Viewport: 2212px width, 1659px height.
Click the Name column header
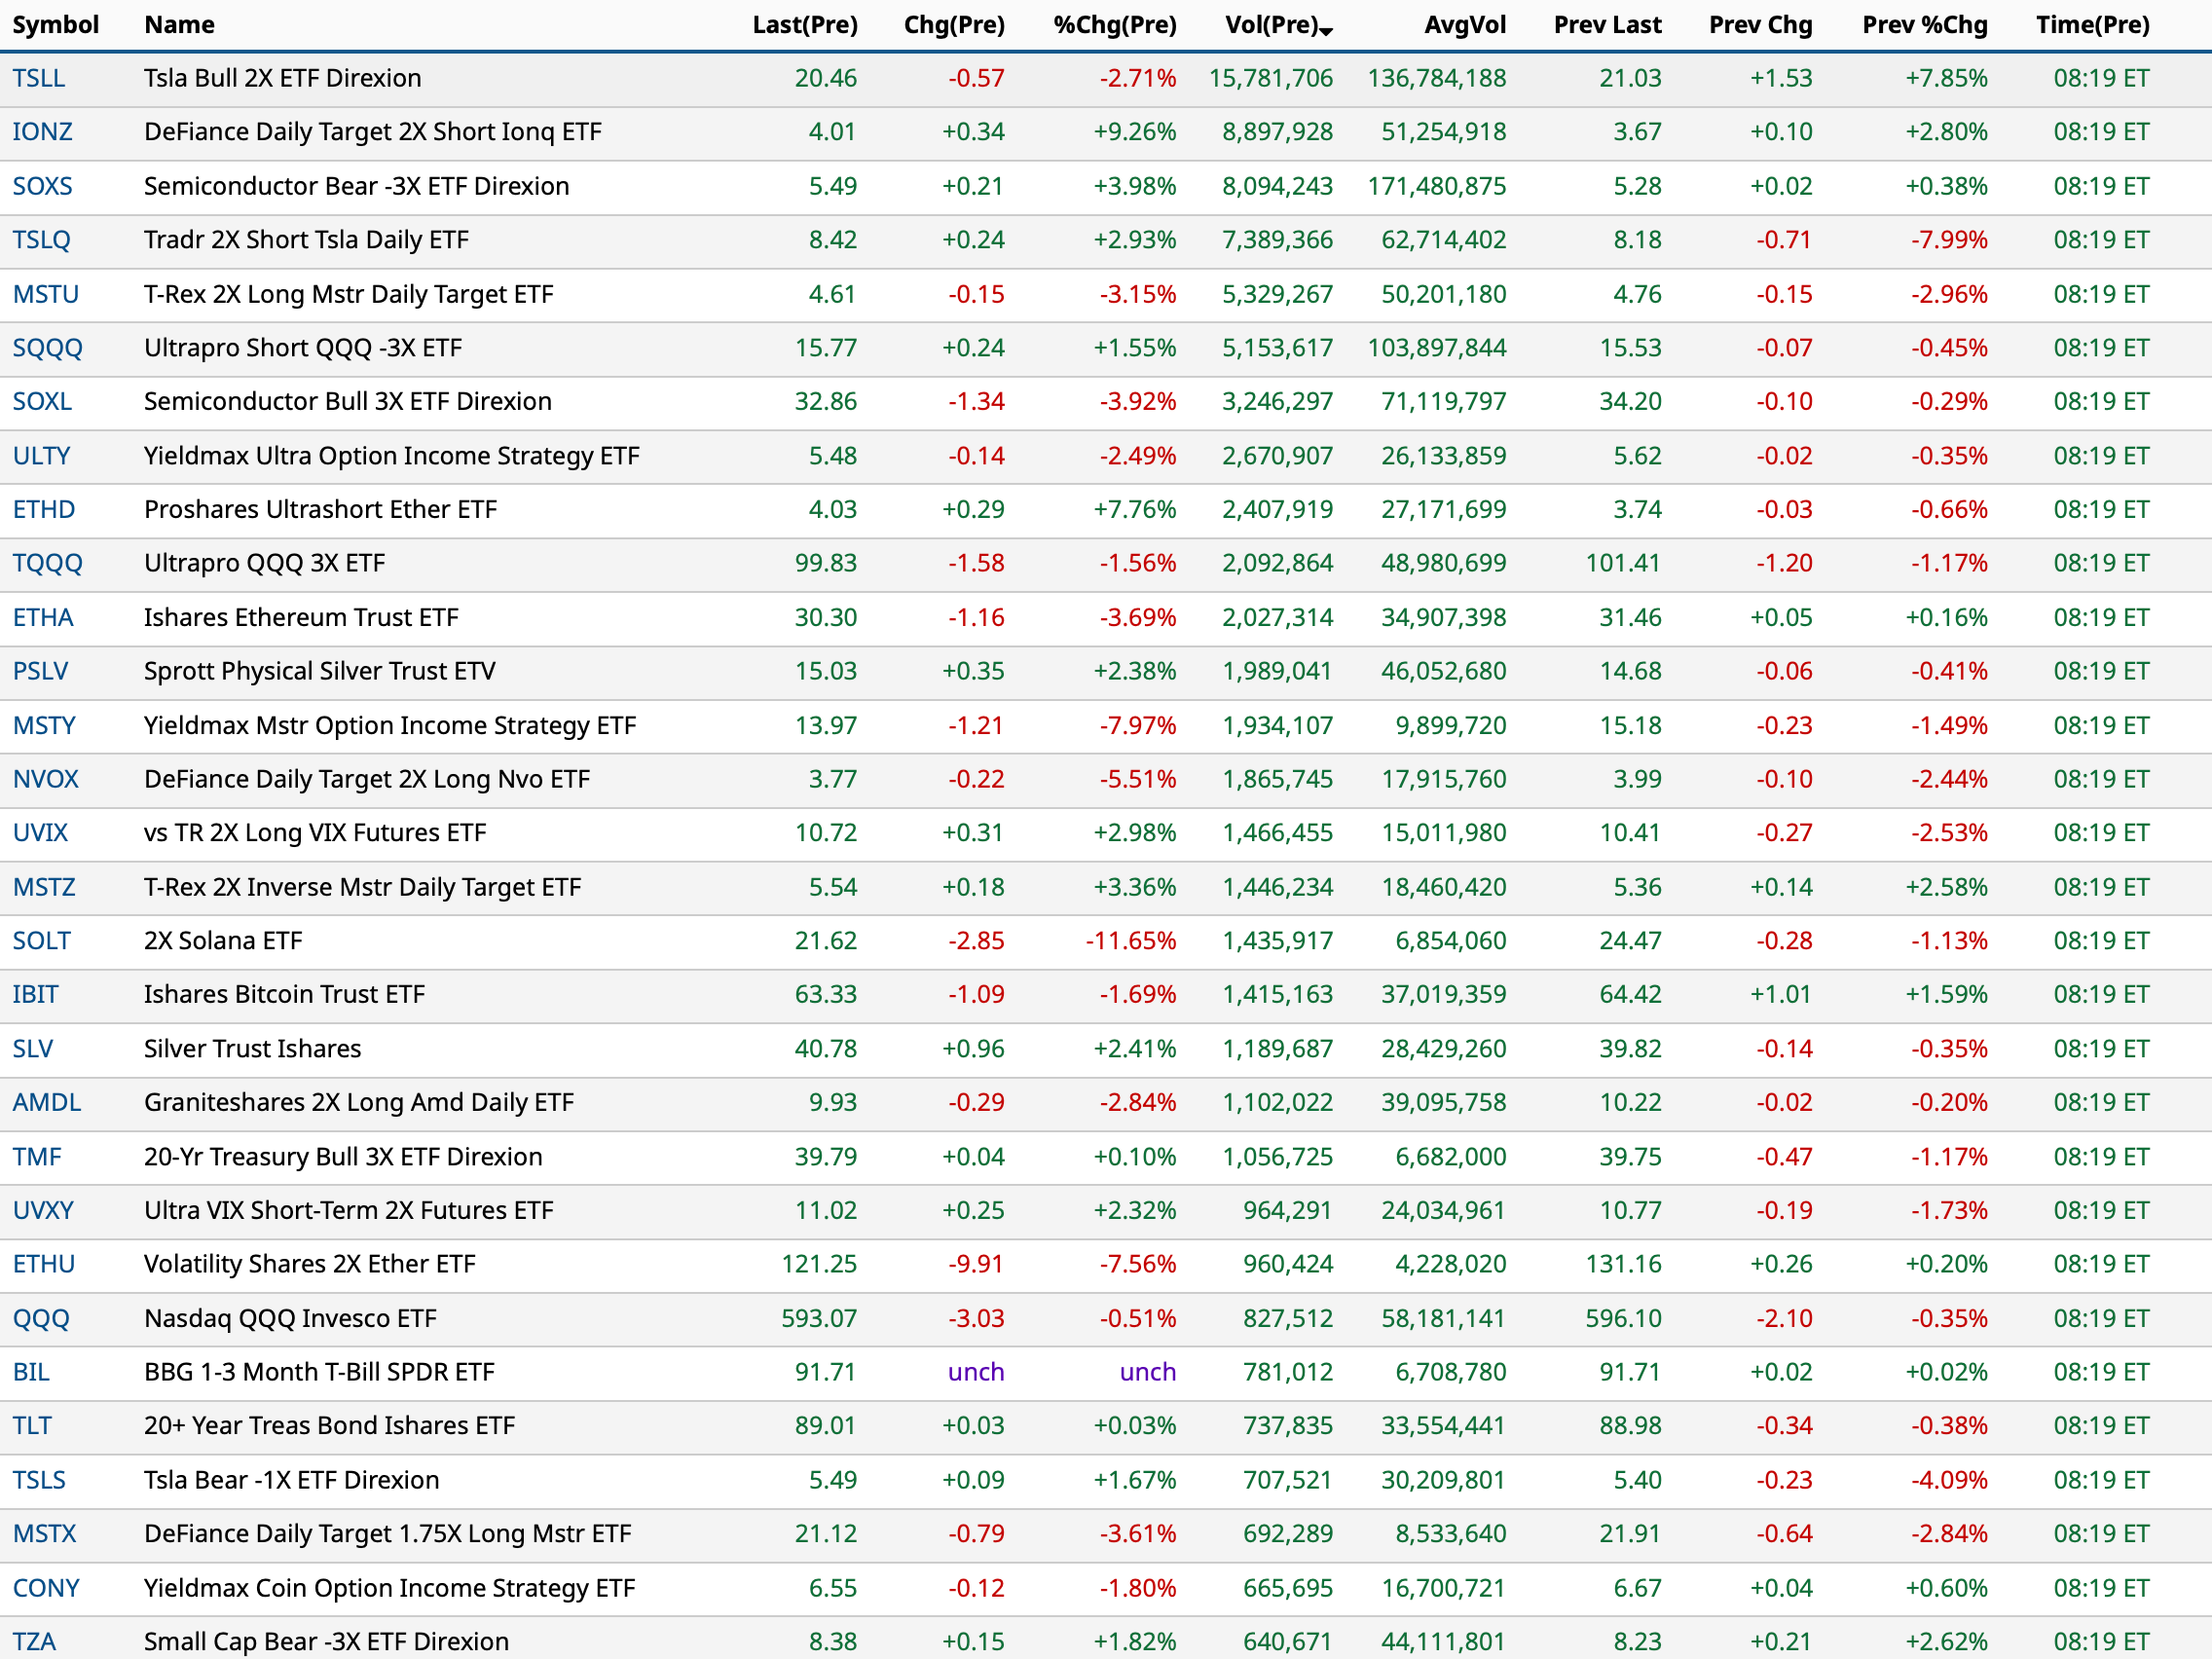coord(179,24)
